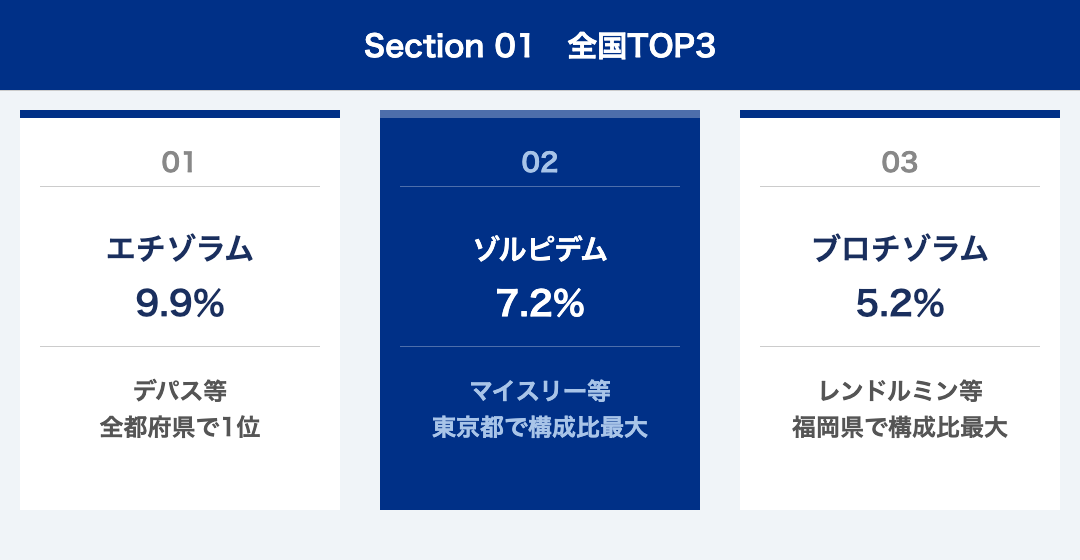
Task: Click the dark blue top bar of card 01
Action: click(x=180, y=114)
